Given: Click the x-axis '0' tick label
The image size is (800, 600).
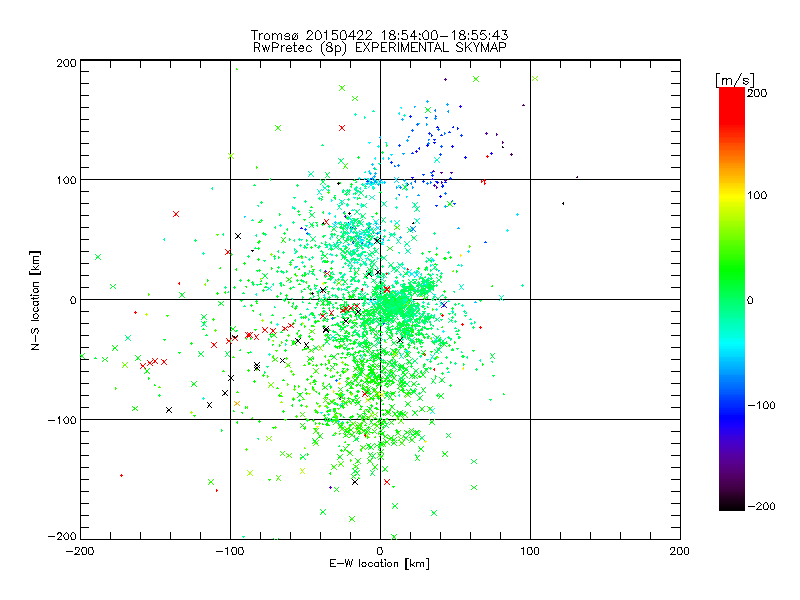Looking at the screenshot, I should point(380,551).
